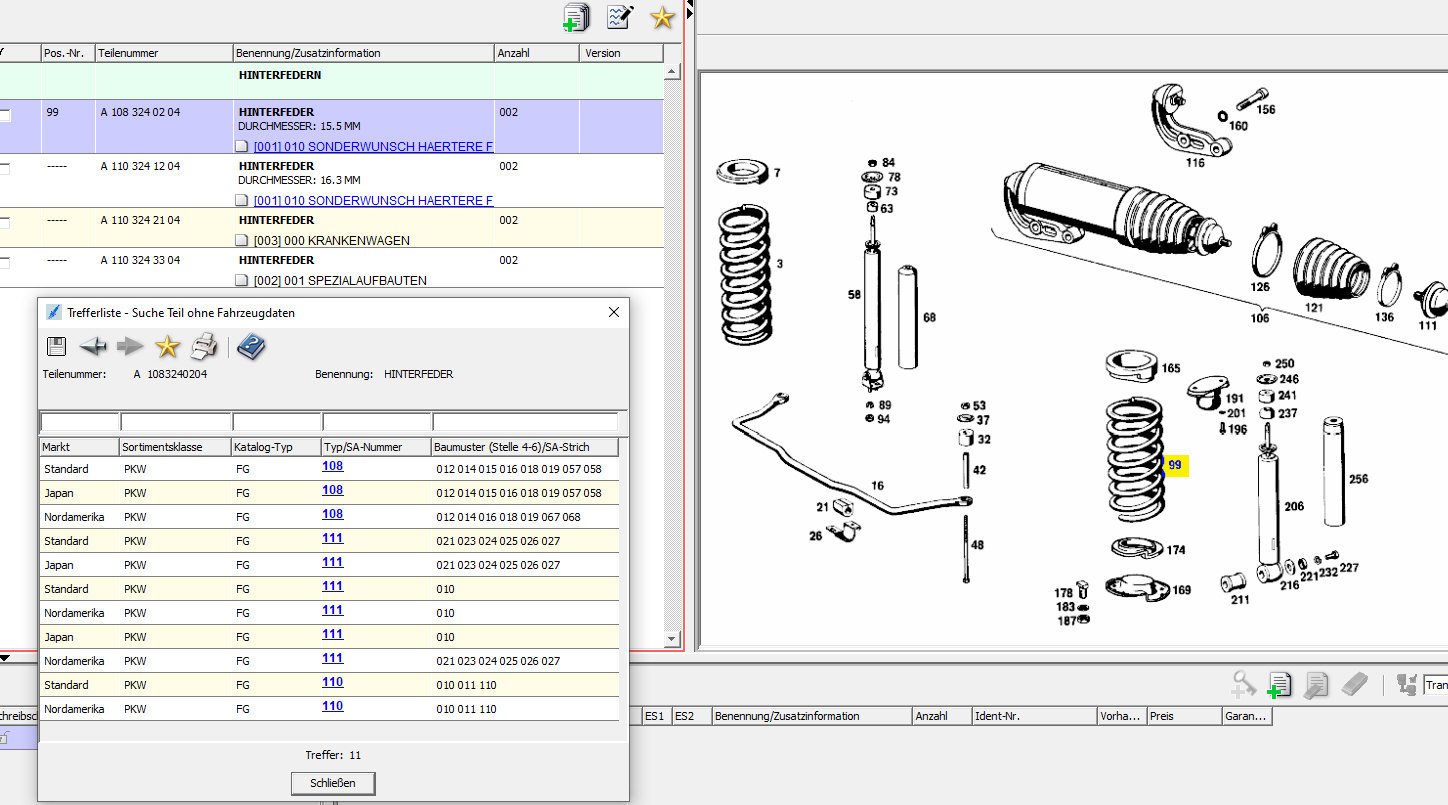Open type 108 link in first Standard row
The image size is (1448, 805).
click(332, 466)
